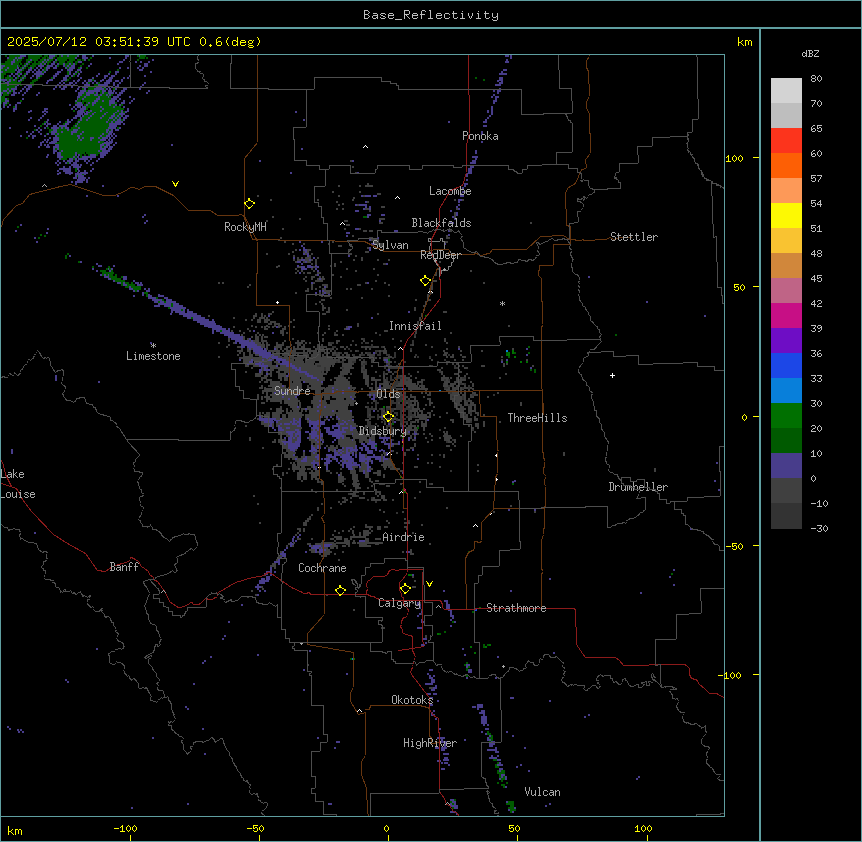Viewport: 862px width, 842px height.
Task: Click the orange 60 dBZ legend swatch
Action: click(x=786, y=165)
